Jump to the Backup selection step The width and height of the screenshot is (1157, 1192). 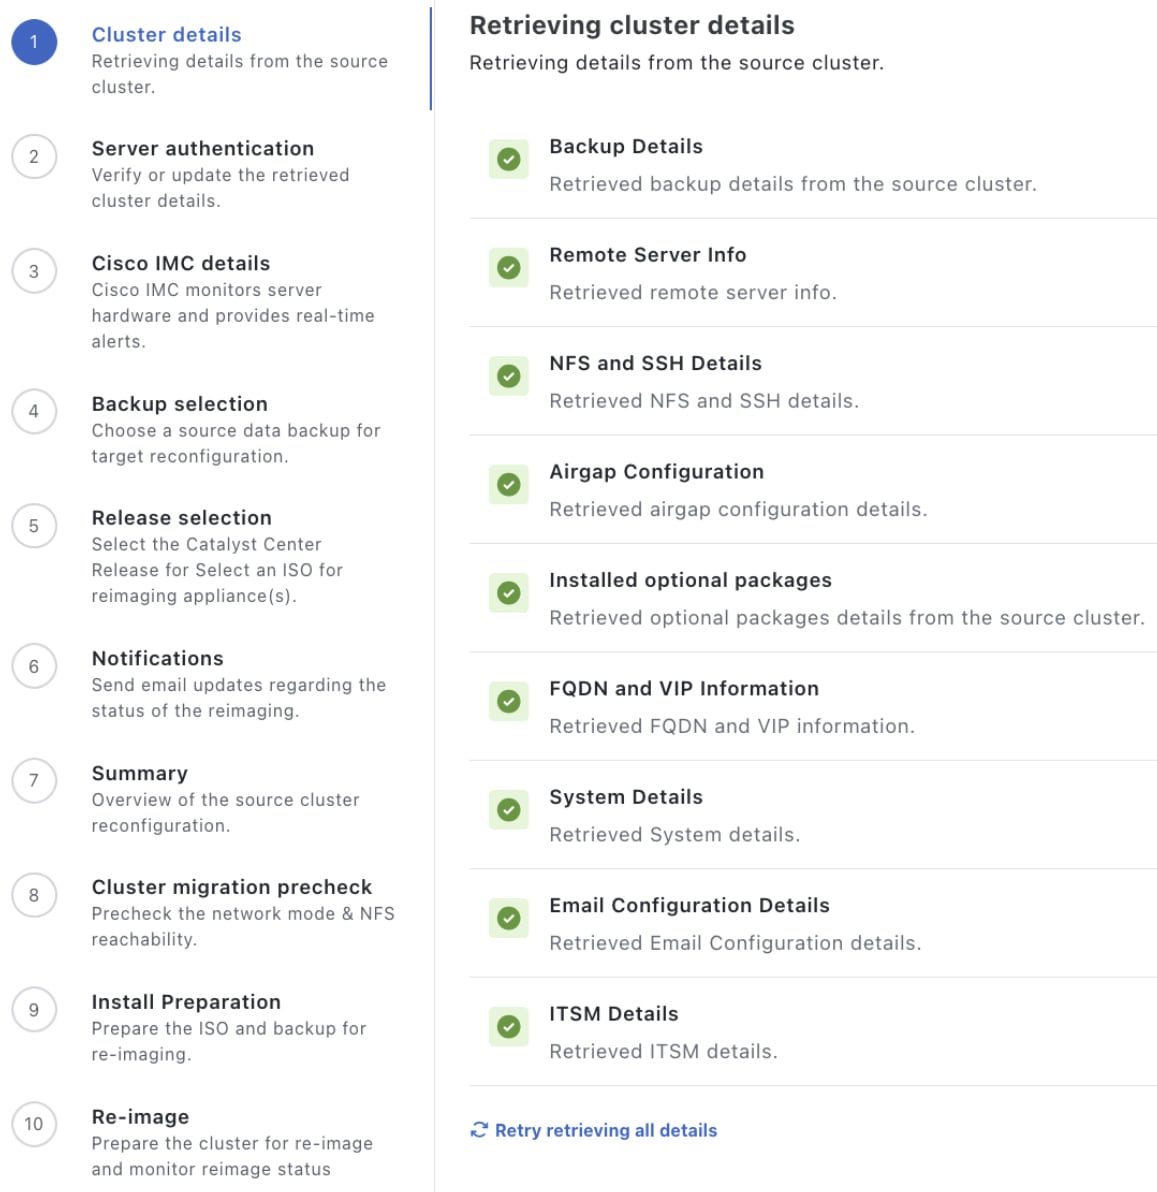click(179, 404)
